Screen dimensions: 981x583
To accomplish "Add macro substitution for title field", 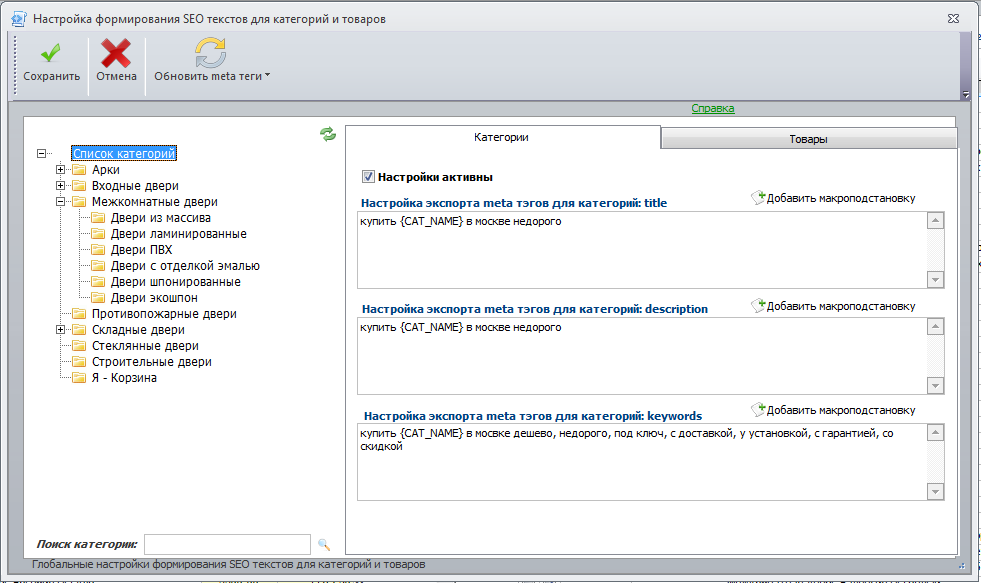I will (833, 198).
